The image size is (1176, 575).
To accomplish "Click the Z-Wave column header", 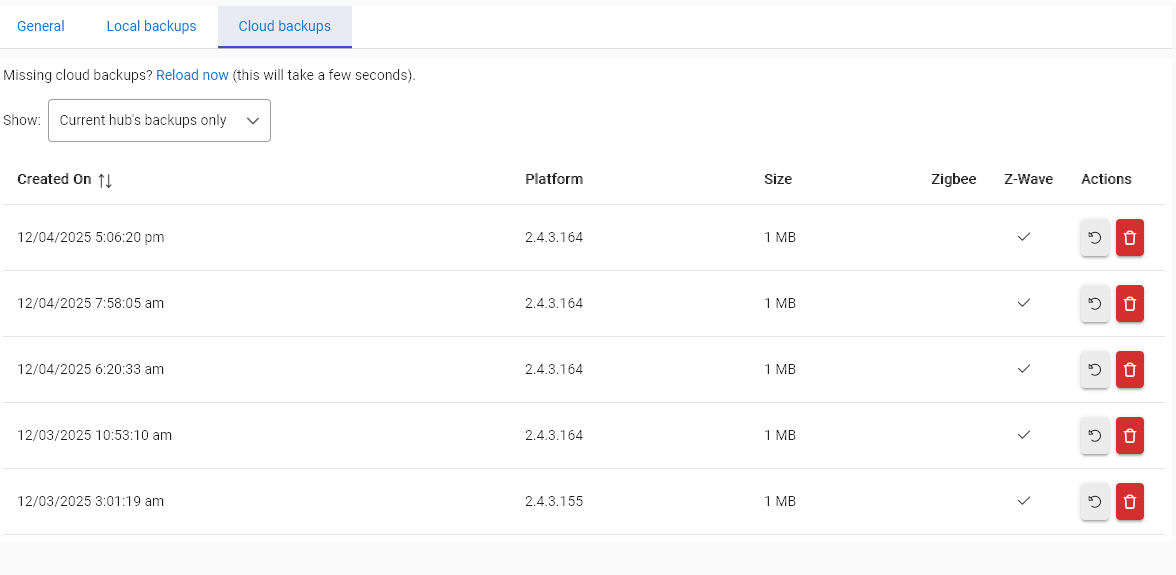I will 1028,179.
